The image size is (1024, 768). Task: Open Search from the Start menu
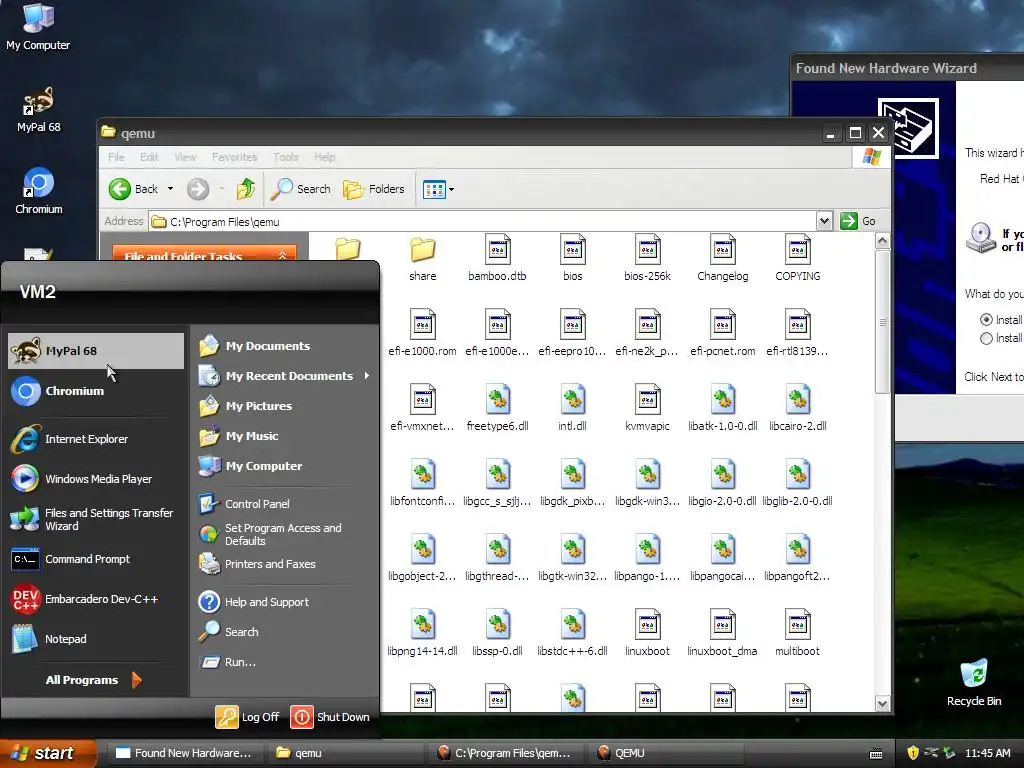pos(284,632)
